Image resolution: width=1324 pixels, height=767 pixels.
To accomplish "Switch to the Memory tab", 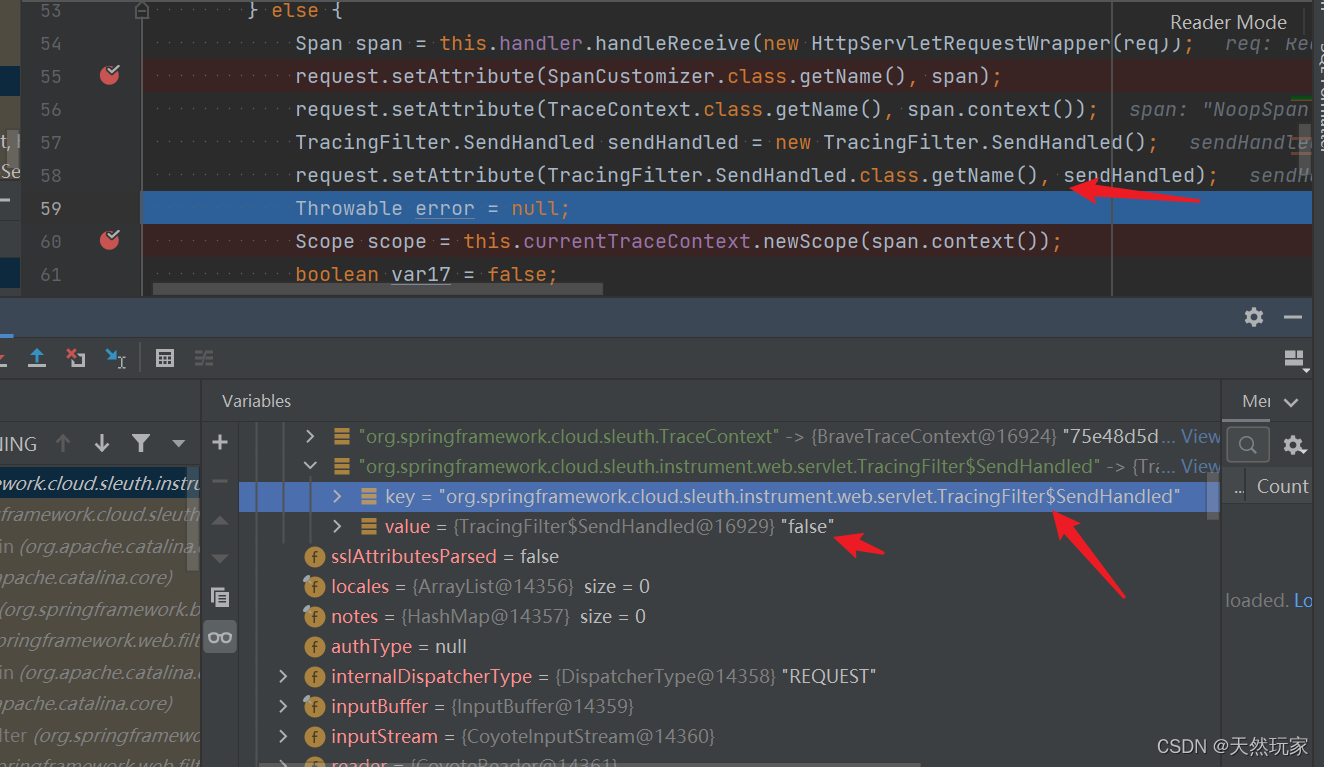I will pos(1256,401).
